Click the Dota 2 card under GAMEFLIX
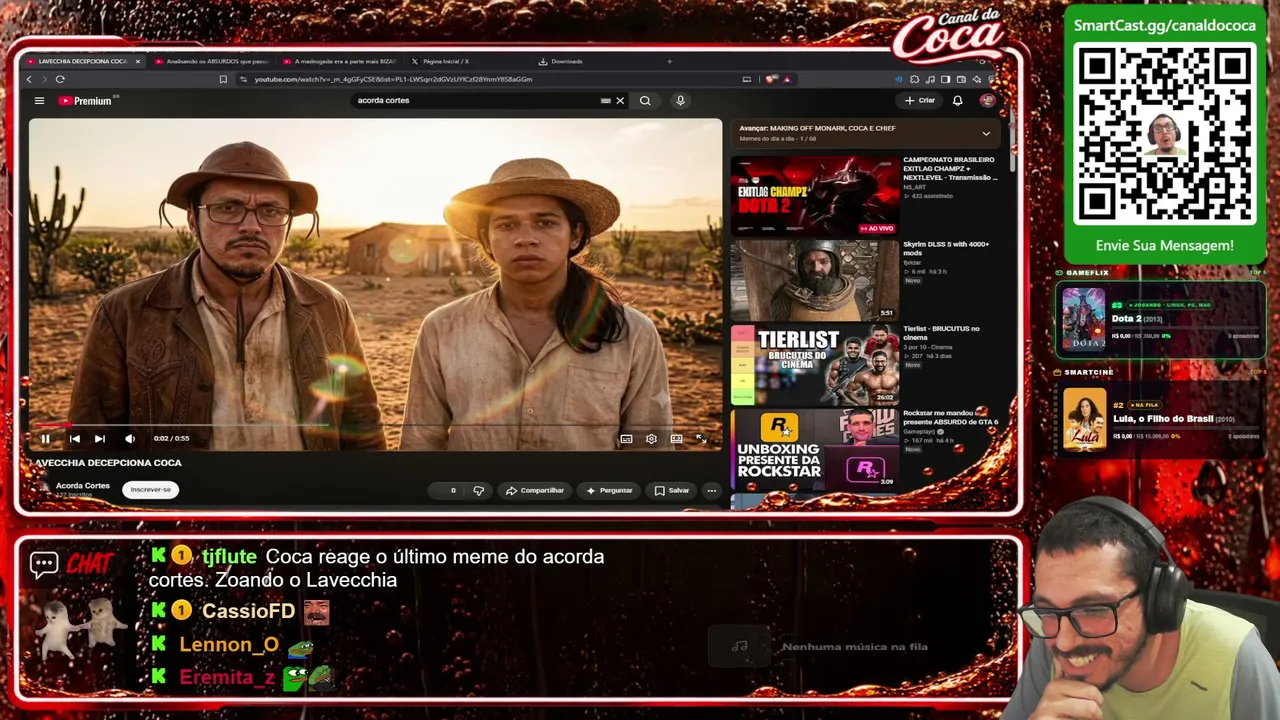The image size is (1280, 720). pos(1161,320)
